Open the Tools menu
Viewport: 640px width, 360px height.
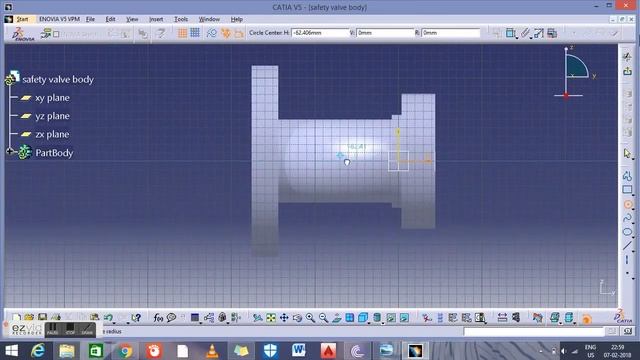click(x=181, y=19)
